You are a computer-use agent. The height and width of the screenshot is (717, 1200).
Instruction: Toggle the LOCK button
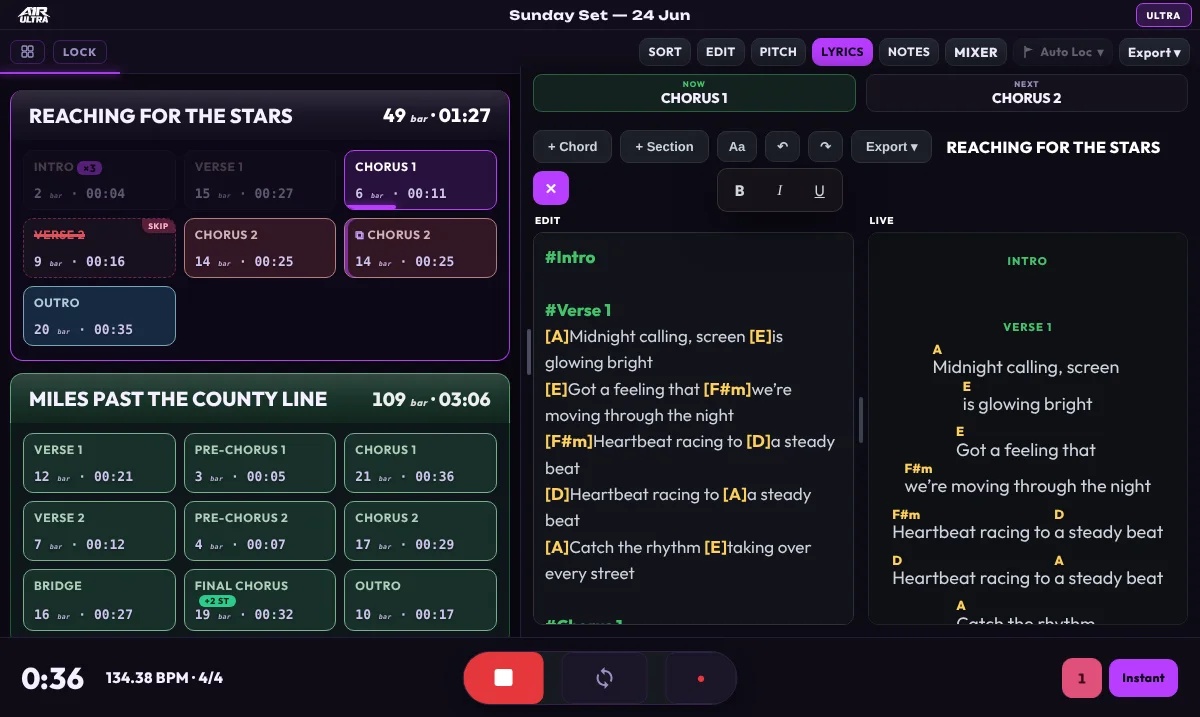(80, 52)
